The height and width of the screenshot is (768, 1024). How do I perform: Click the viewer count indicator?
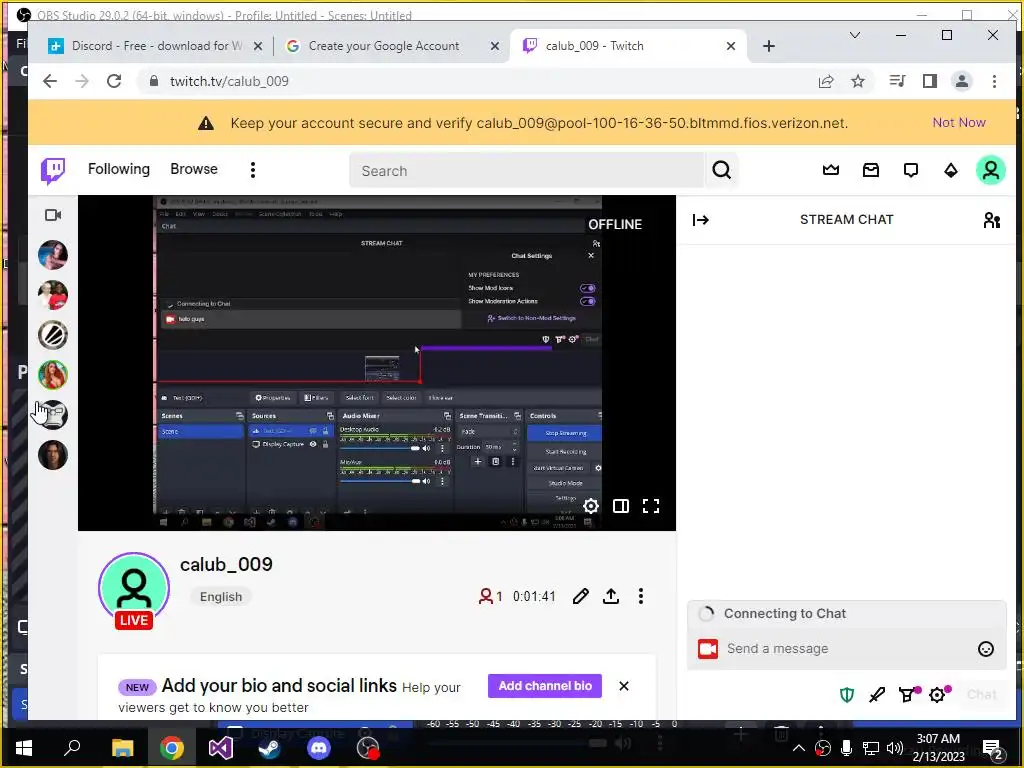pos(490,596)
